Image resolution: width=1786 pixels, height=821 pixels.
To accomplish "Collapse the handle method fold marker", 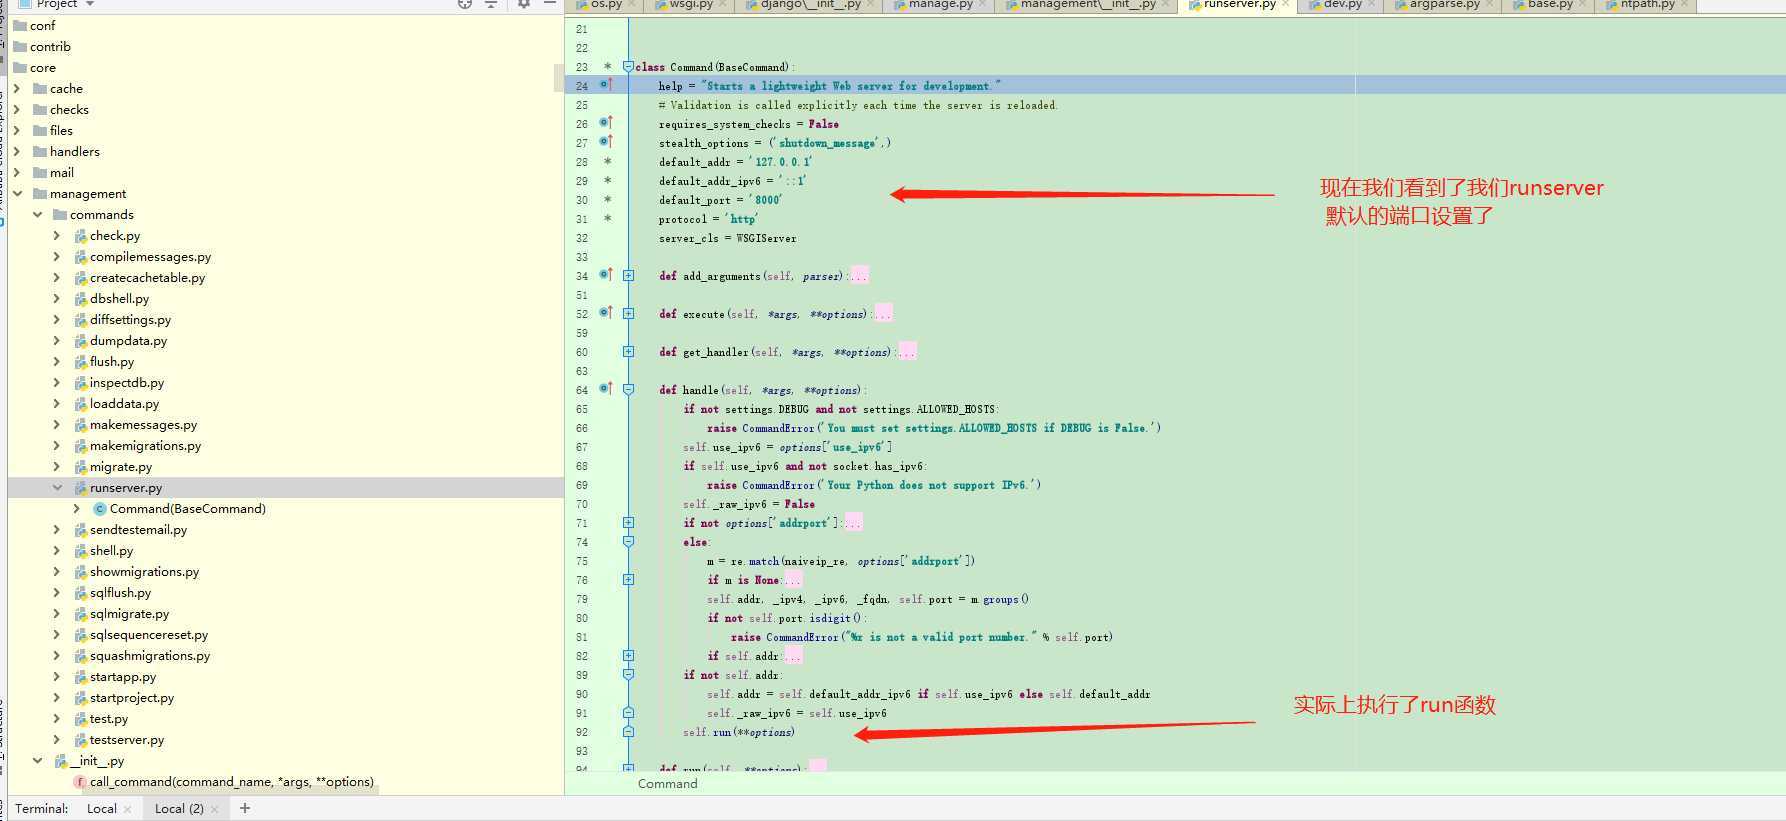I will 628,389.
